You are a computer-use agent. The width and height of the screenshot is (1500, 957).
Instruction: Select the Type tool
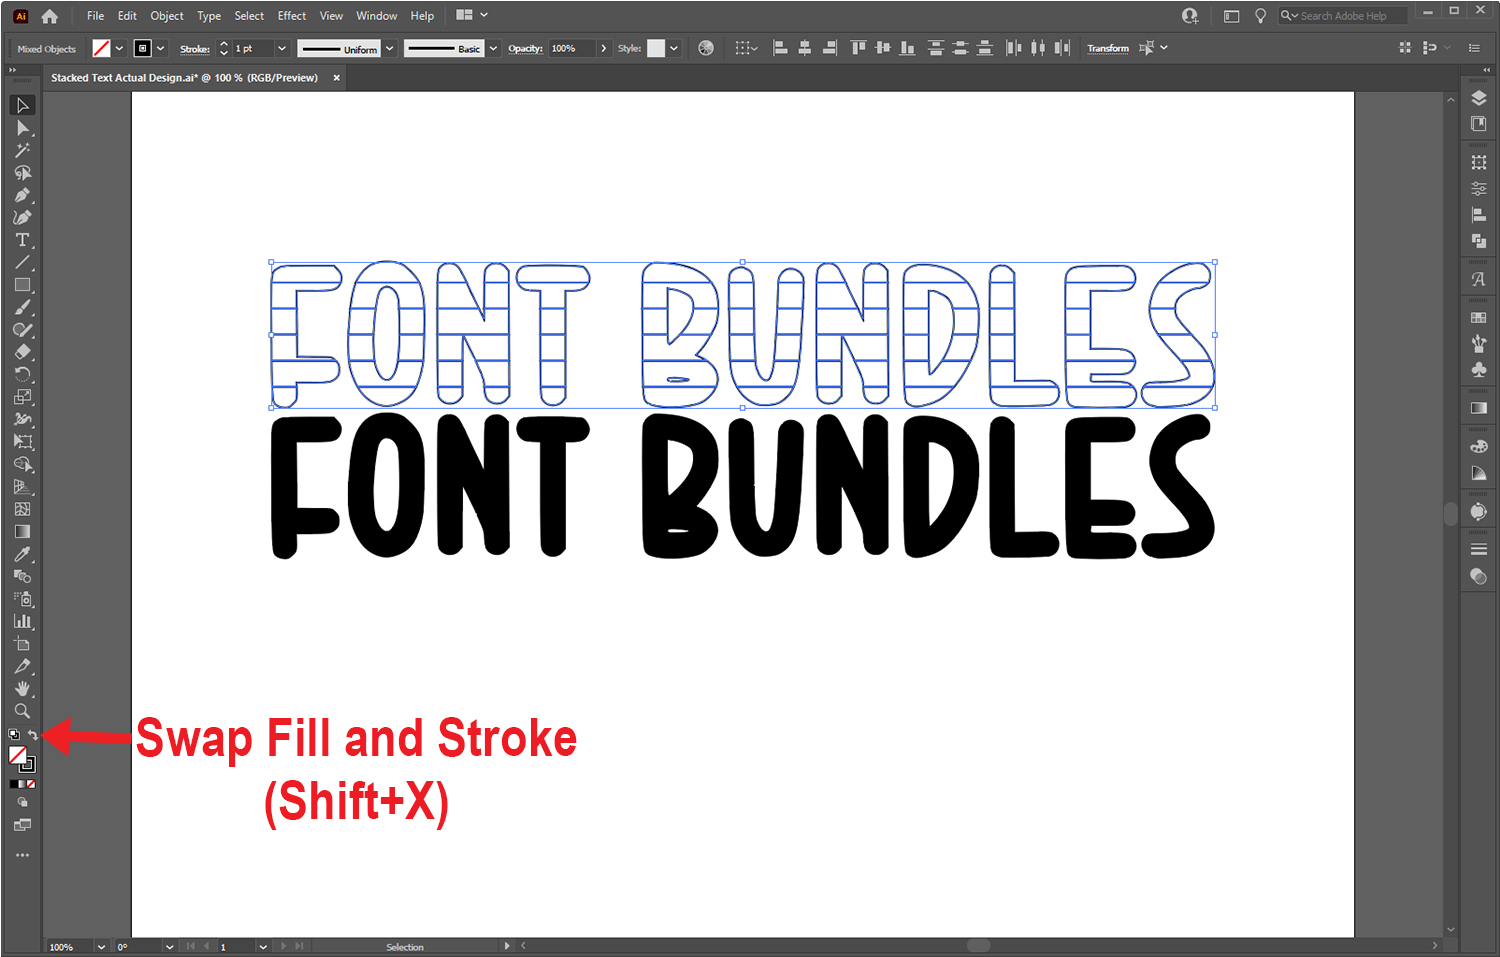[x=22, y=240]
